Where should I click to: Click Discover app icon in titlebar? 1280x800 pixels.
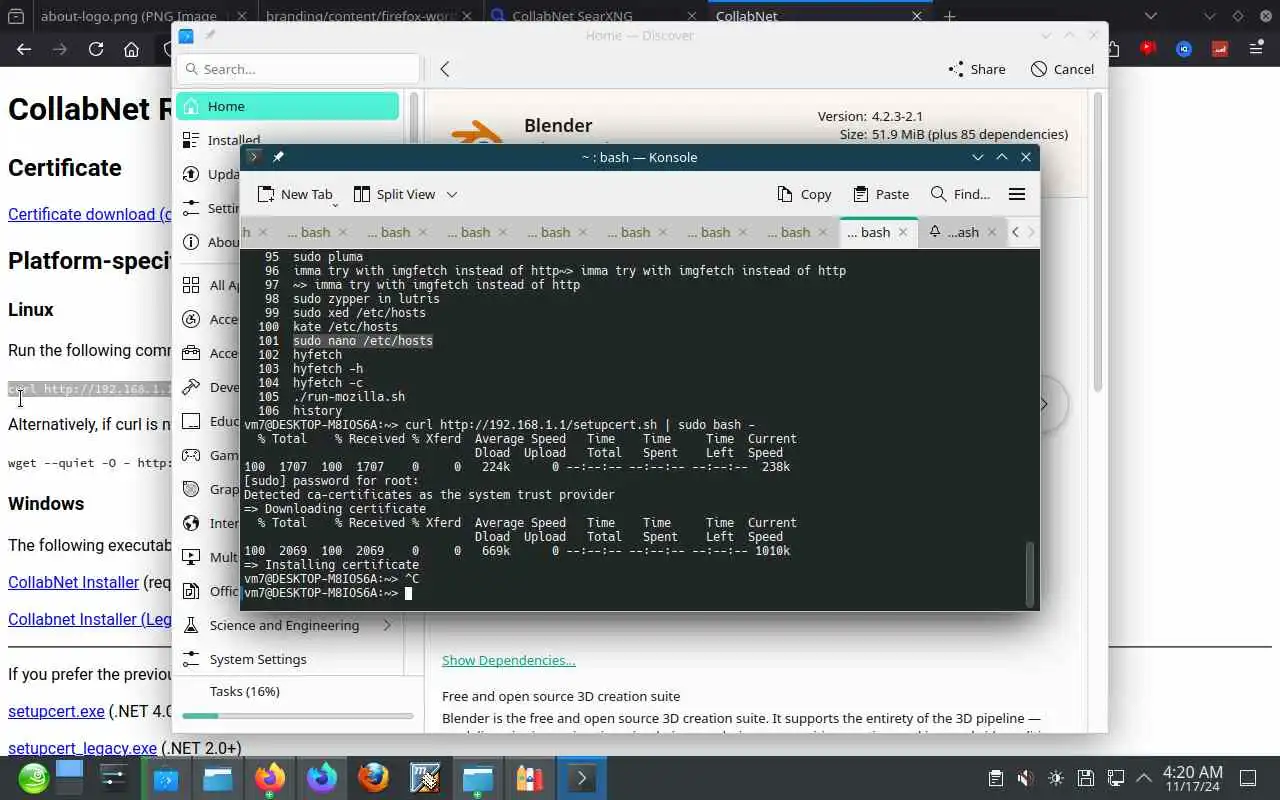coord(186,36)
